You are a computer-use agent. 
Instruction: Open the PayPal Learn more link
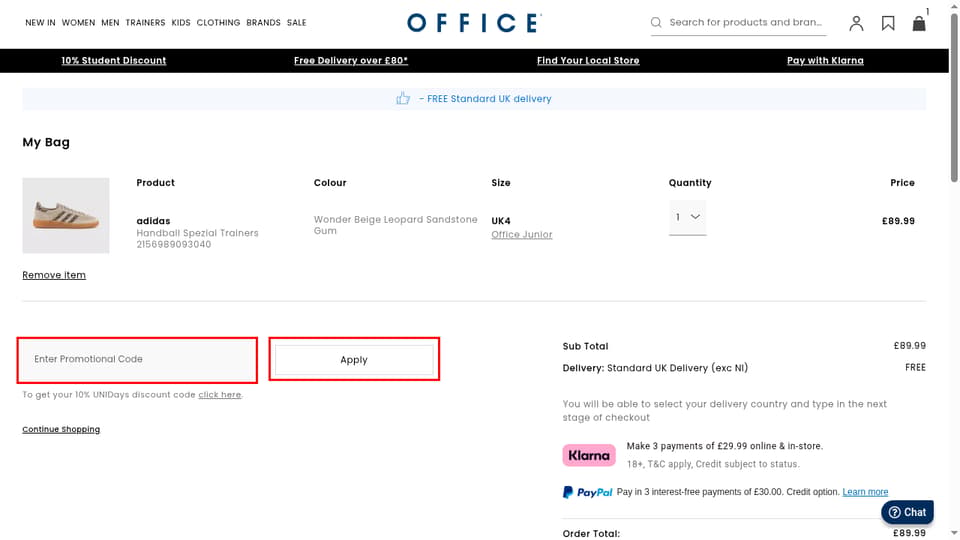(x=865, y=492)
